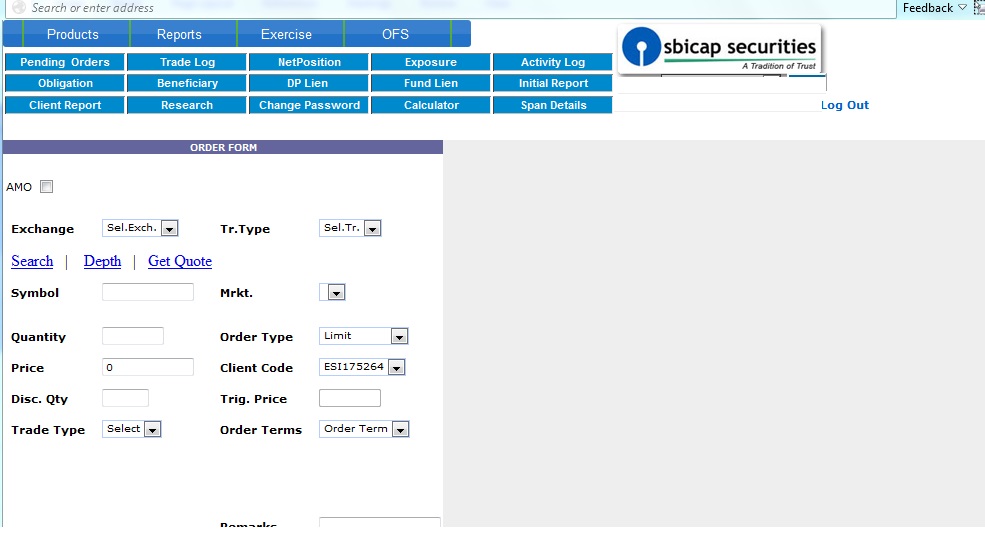This screenshot has width=985, height=533.
Task: Click the sbicap securities logo
Action: 719,49
